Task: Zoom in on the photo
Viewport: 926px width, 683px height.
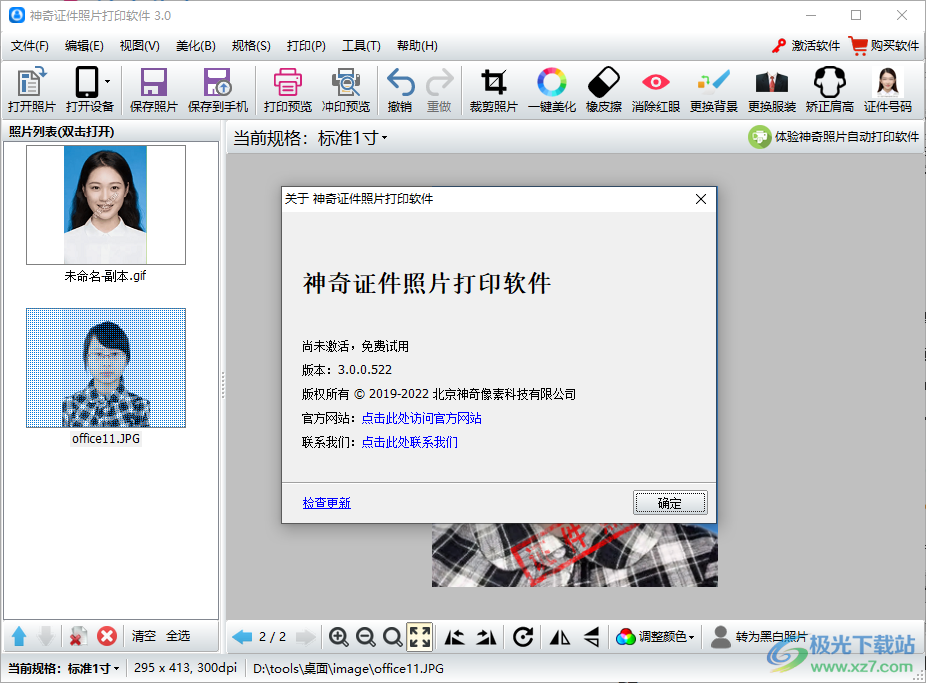Action: click(x=339, y=637)
